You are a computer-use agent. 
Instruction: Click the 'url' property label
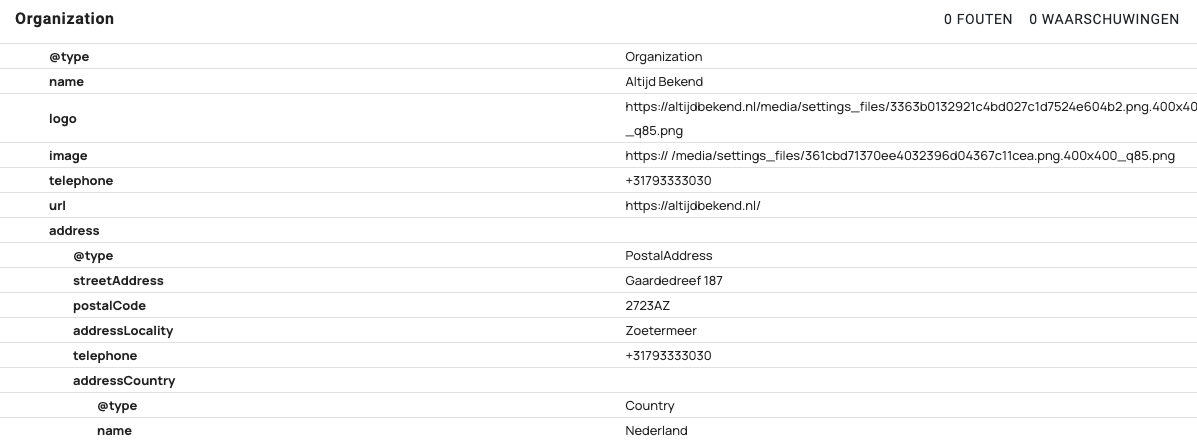tap(57, 206)
